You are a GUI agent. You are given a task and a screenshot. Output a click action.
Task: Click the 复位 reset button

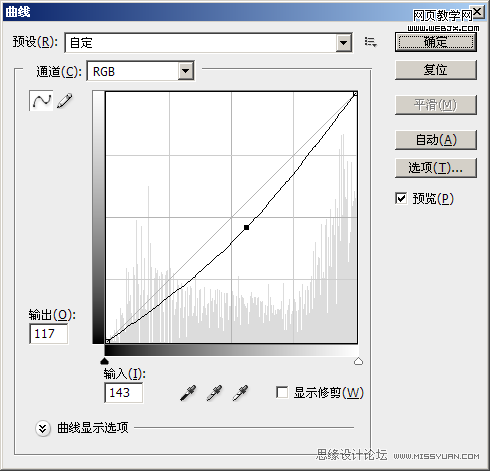(436, 70)
